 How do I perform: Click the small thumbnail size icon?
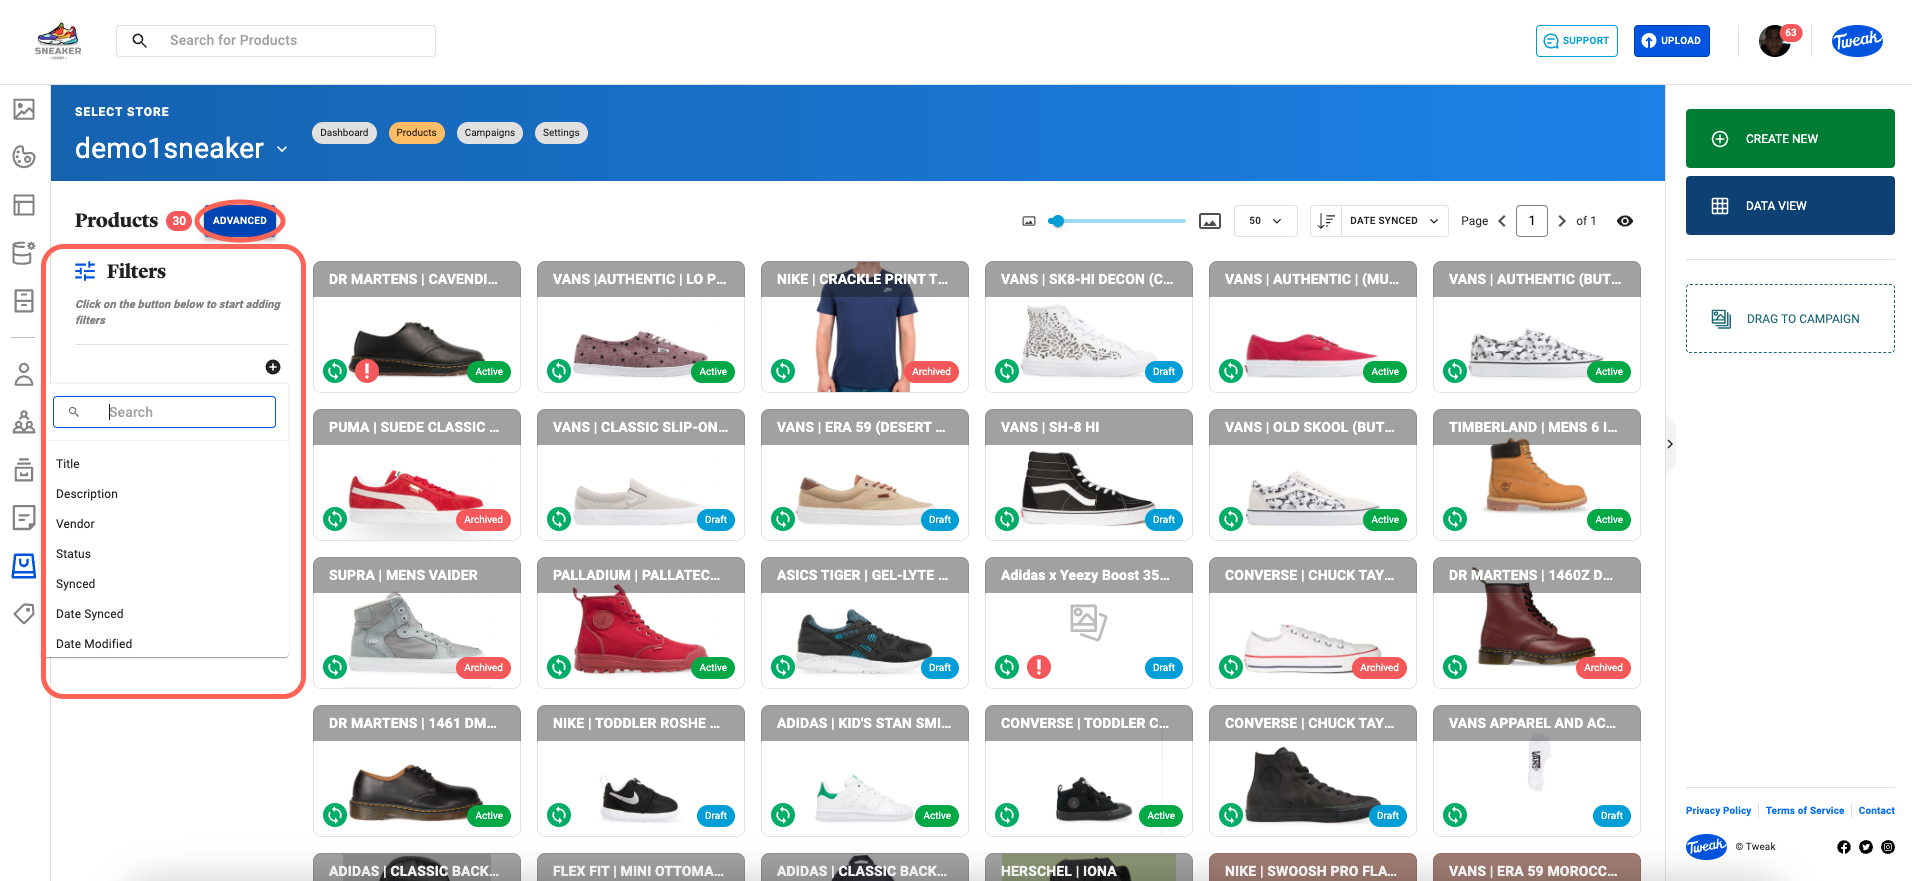[x=1029, y=221]
